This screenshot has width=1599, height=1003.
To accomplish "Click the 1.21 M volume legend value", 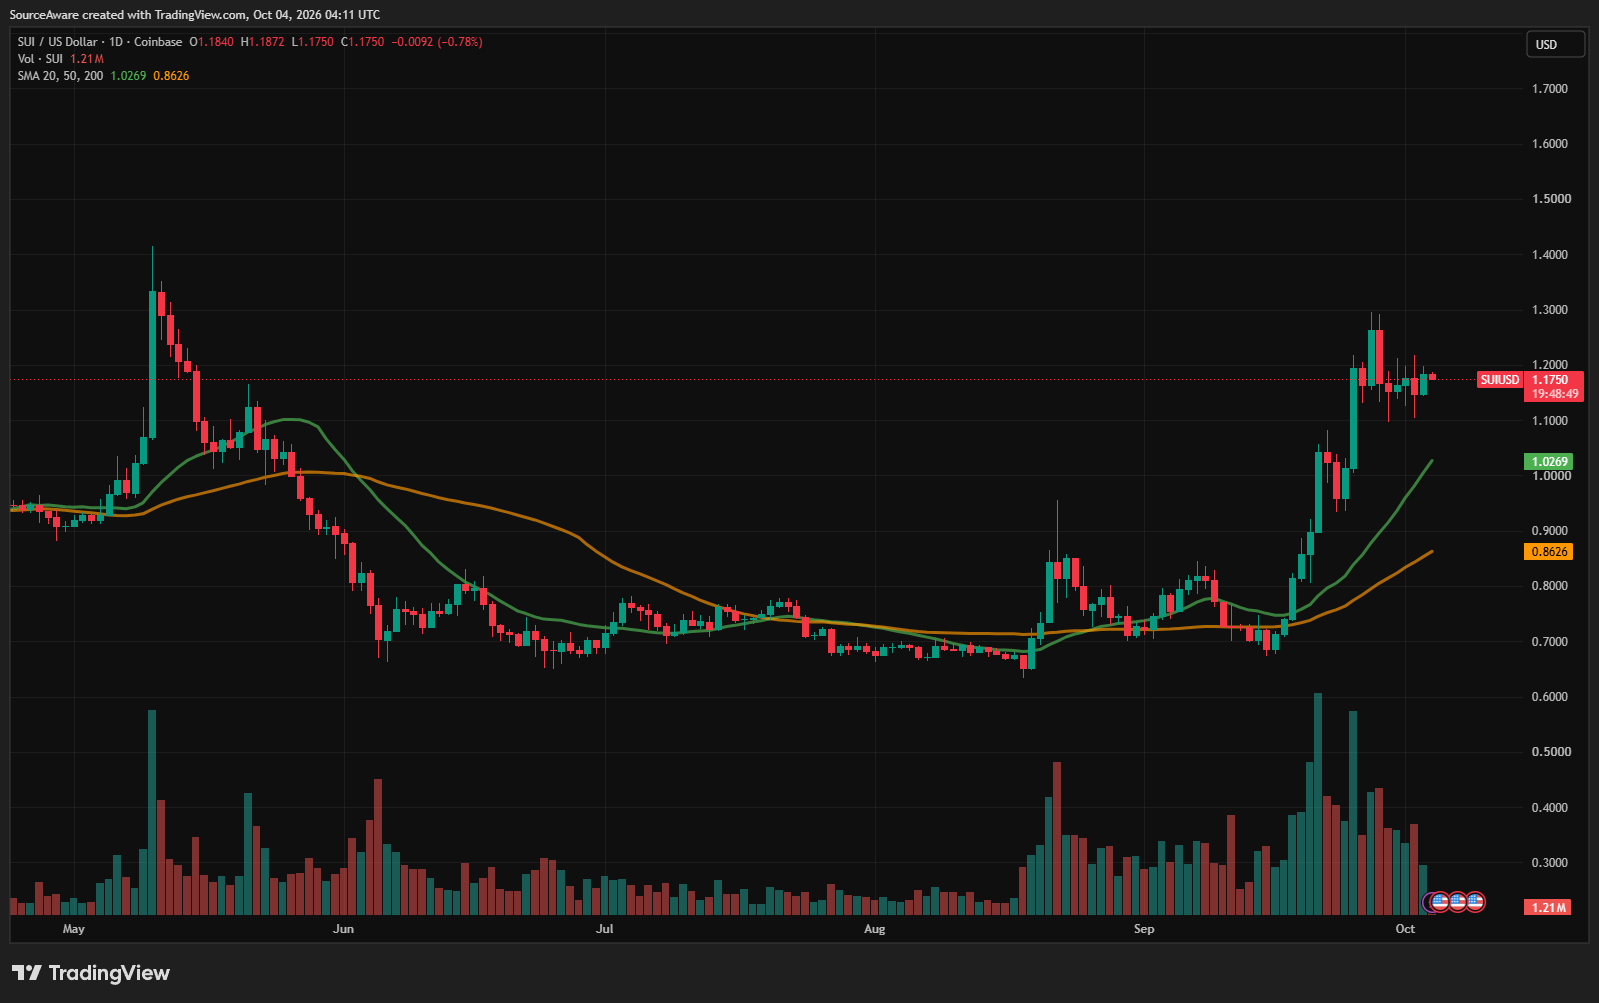I will coord(87,59).
